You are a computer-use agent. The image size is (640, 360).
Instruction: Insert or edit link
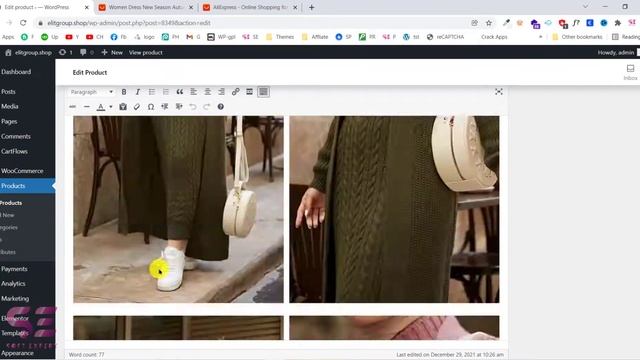tap(236, 92)
